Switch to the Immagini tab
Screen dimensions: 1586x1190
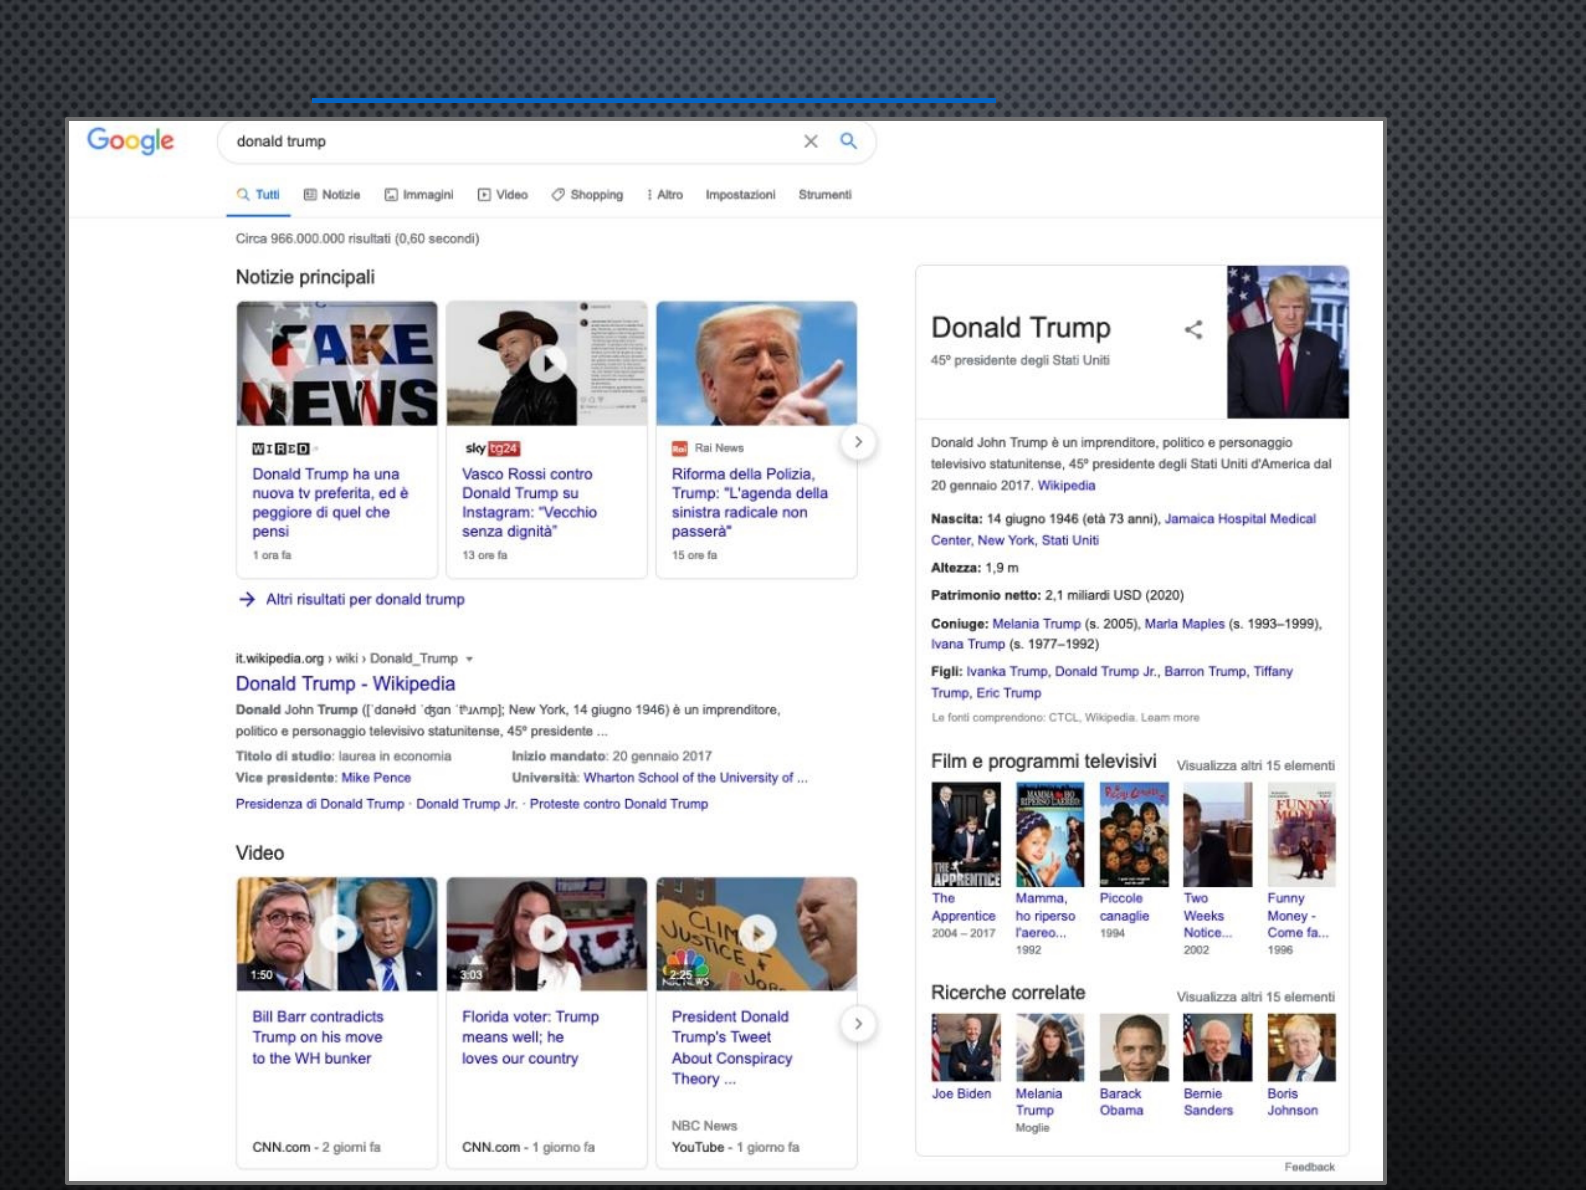(x=419, y=195)
